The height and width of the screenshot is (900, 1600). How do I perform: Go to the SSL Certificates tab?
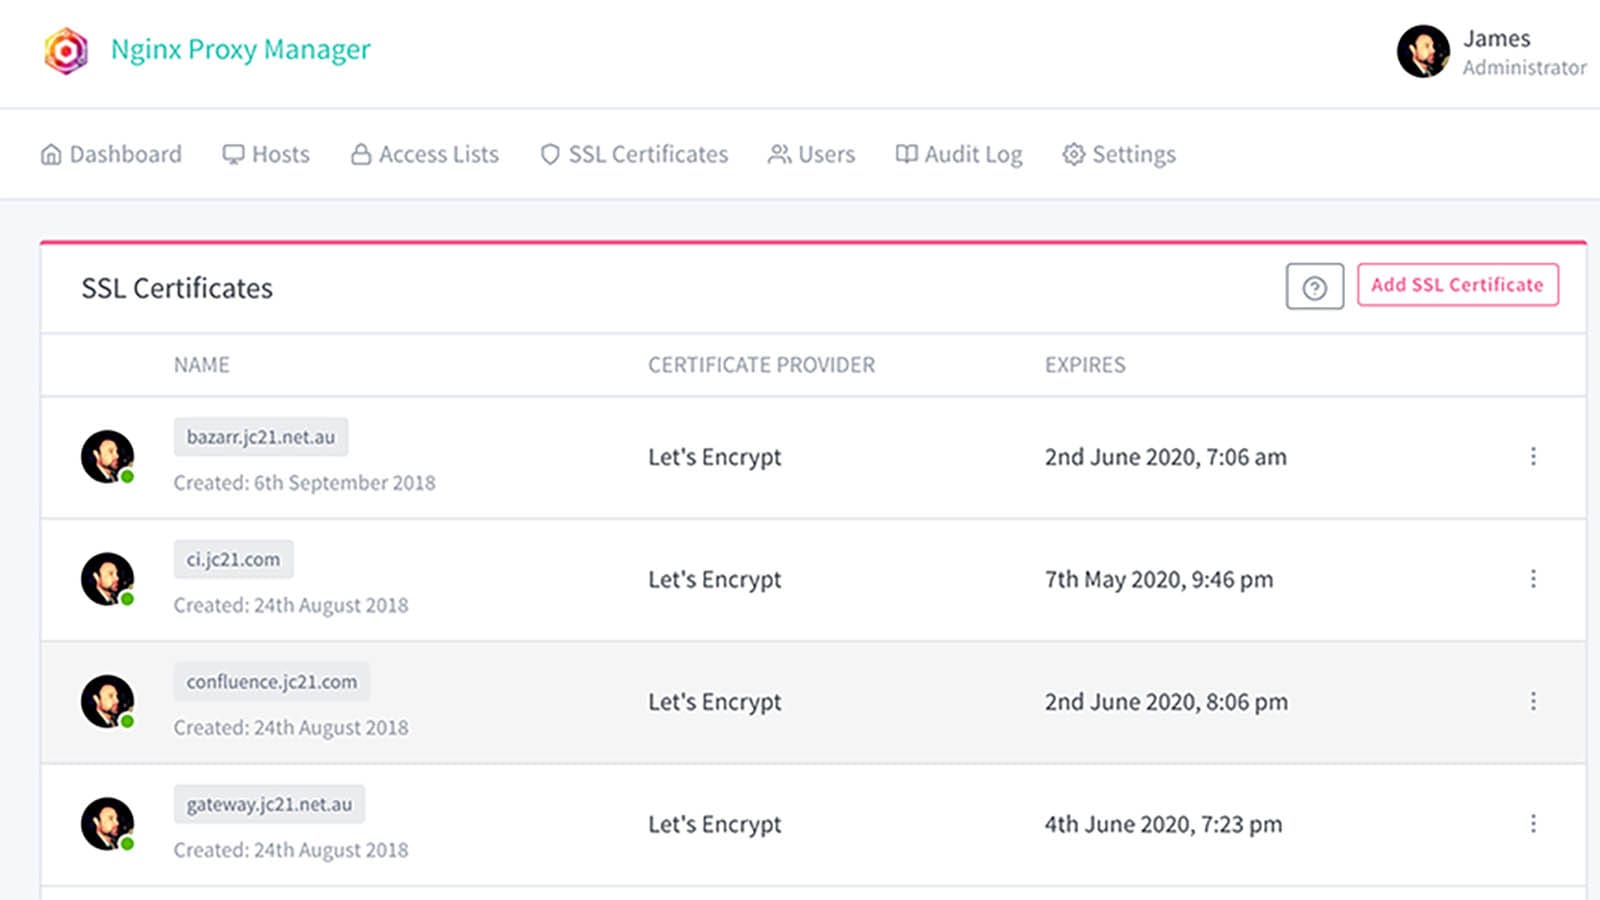634,154
